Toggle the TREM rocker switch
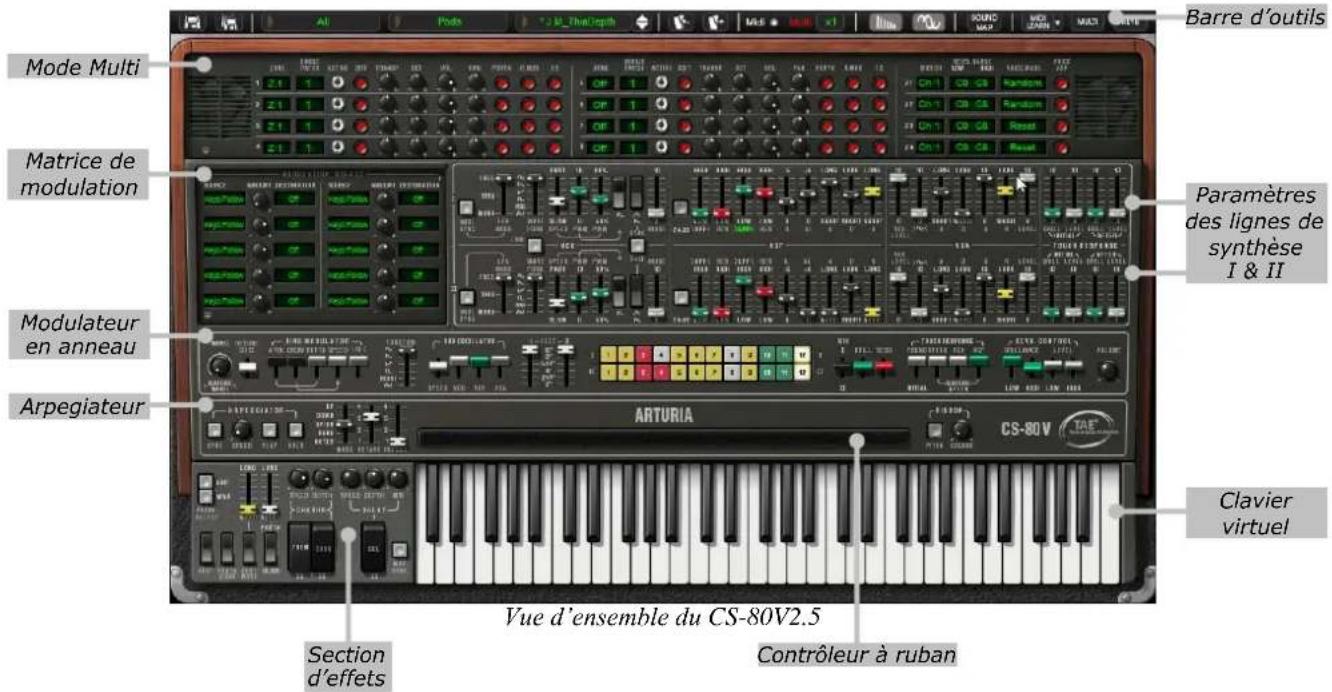 300,547
